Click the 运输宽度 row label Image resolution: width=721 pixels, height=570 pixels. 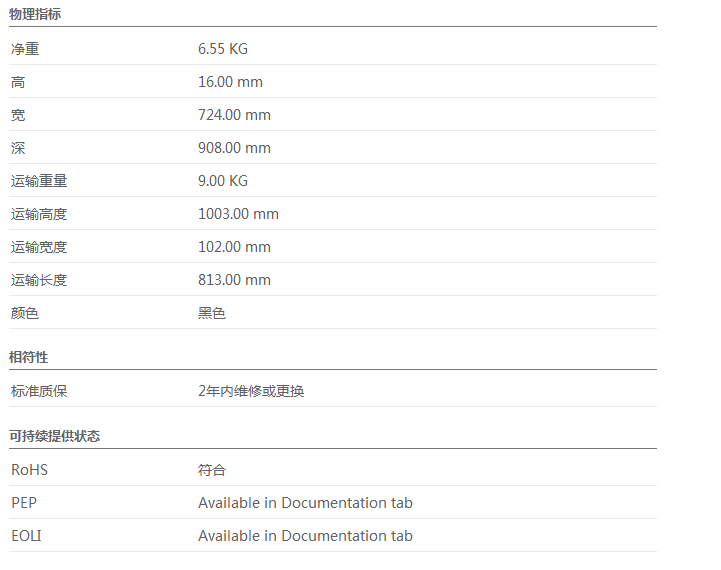click(x=39, y=247)
